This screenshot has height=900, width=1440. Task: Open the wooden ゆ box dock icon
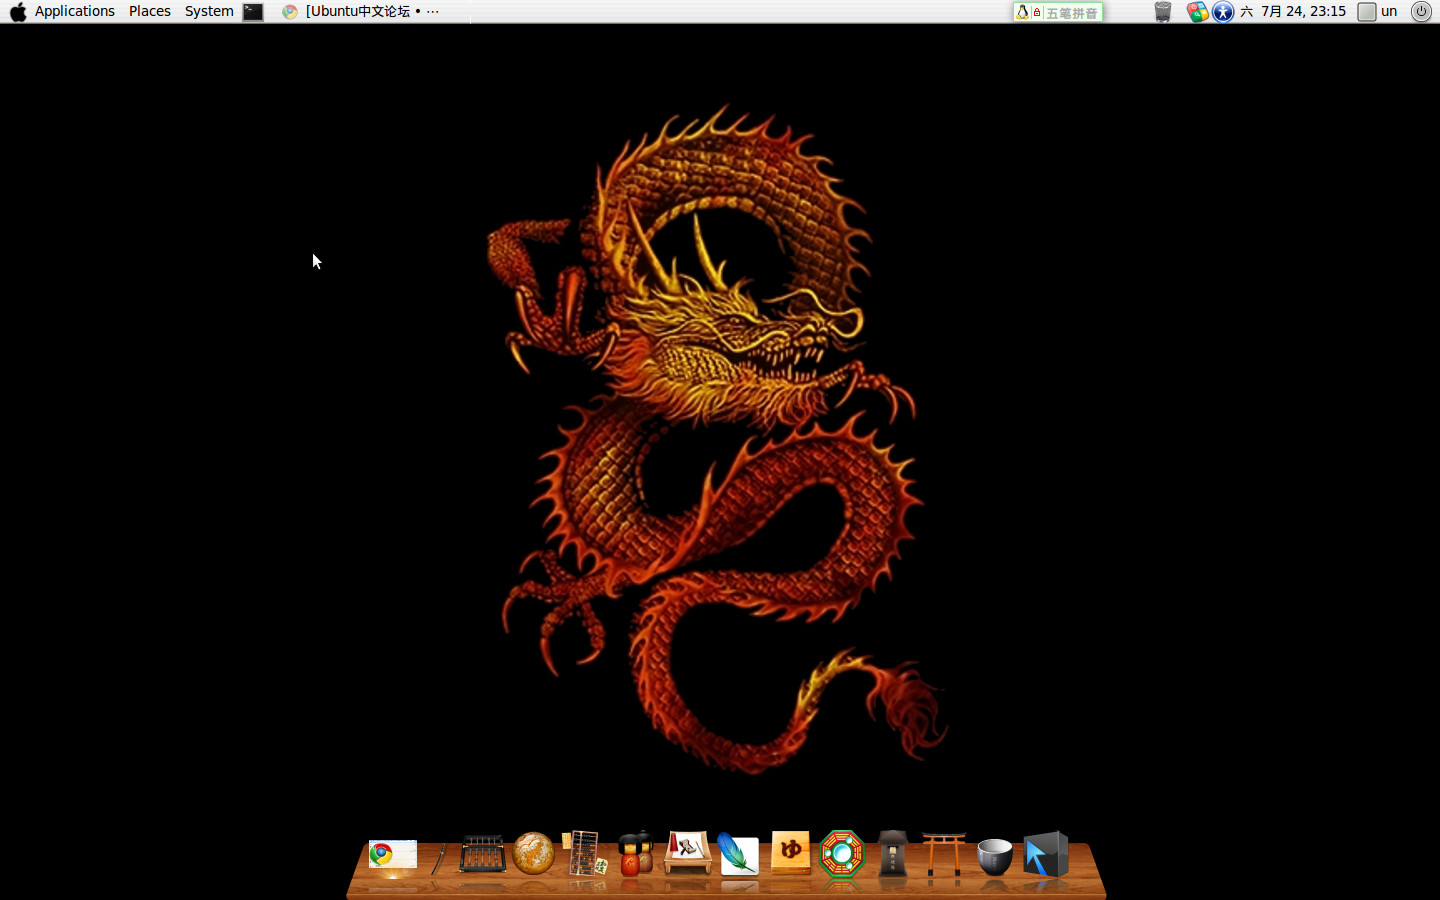pyautogui.click(x=790, y=853)
